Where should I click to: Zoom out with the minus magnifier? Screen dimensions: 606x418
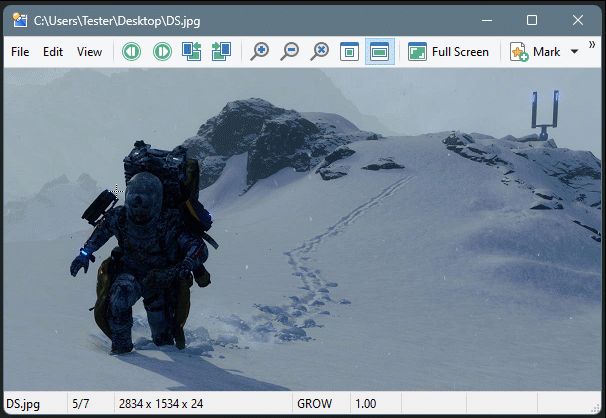(x=290, y=51)
